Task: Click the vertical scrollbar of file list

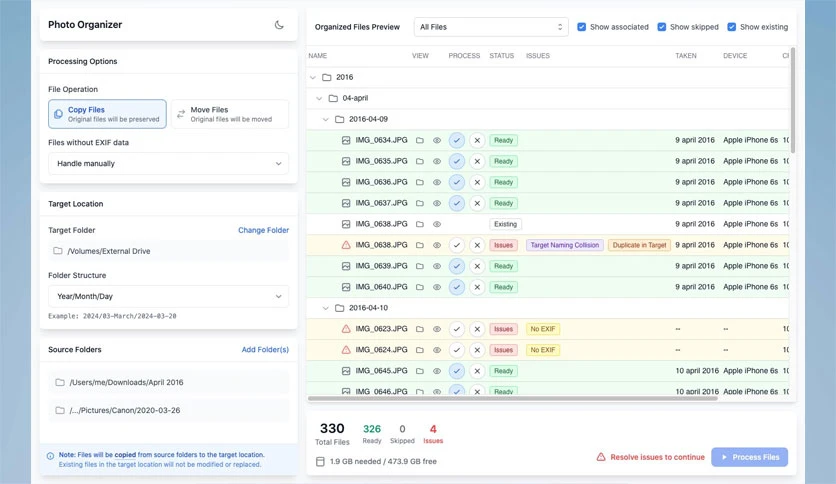Action: [x=793, y=100]
